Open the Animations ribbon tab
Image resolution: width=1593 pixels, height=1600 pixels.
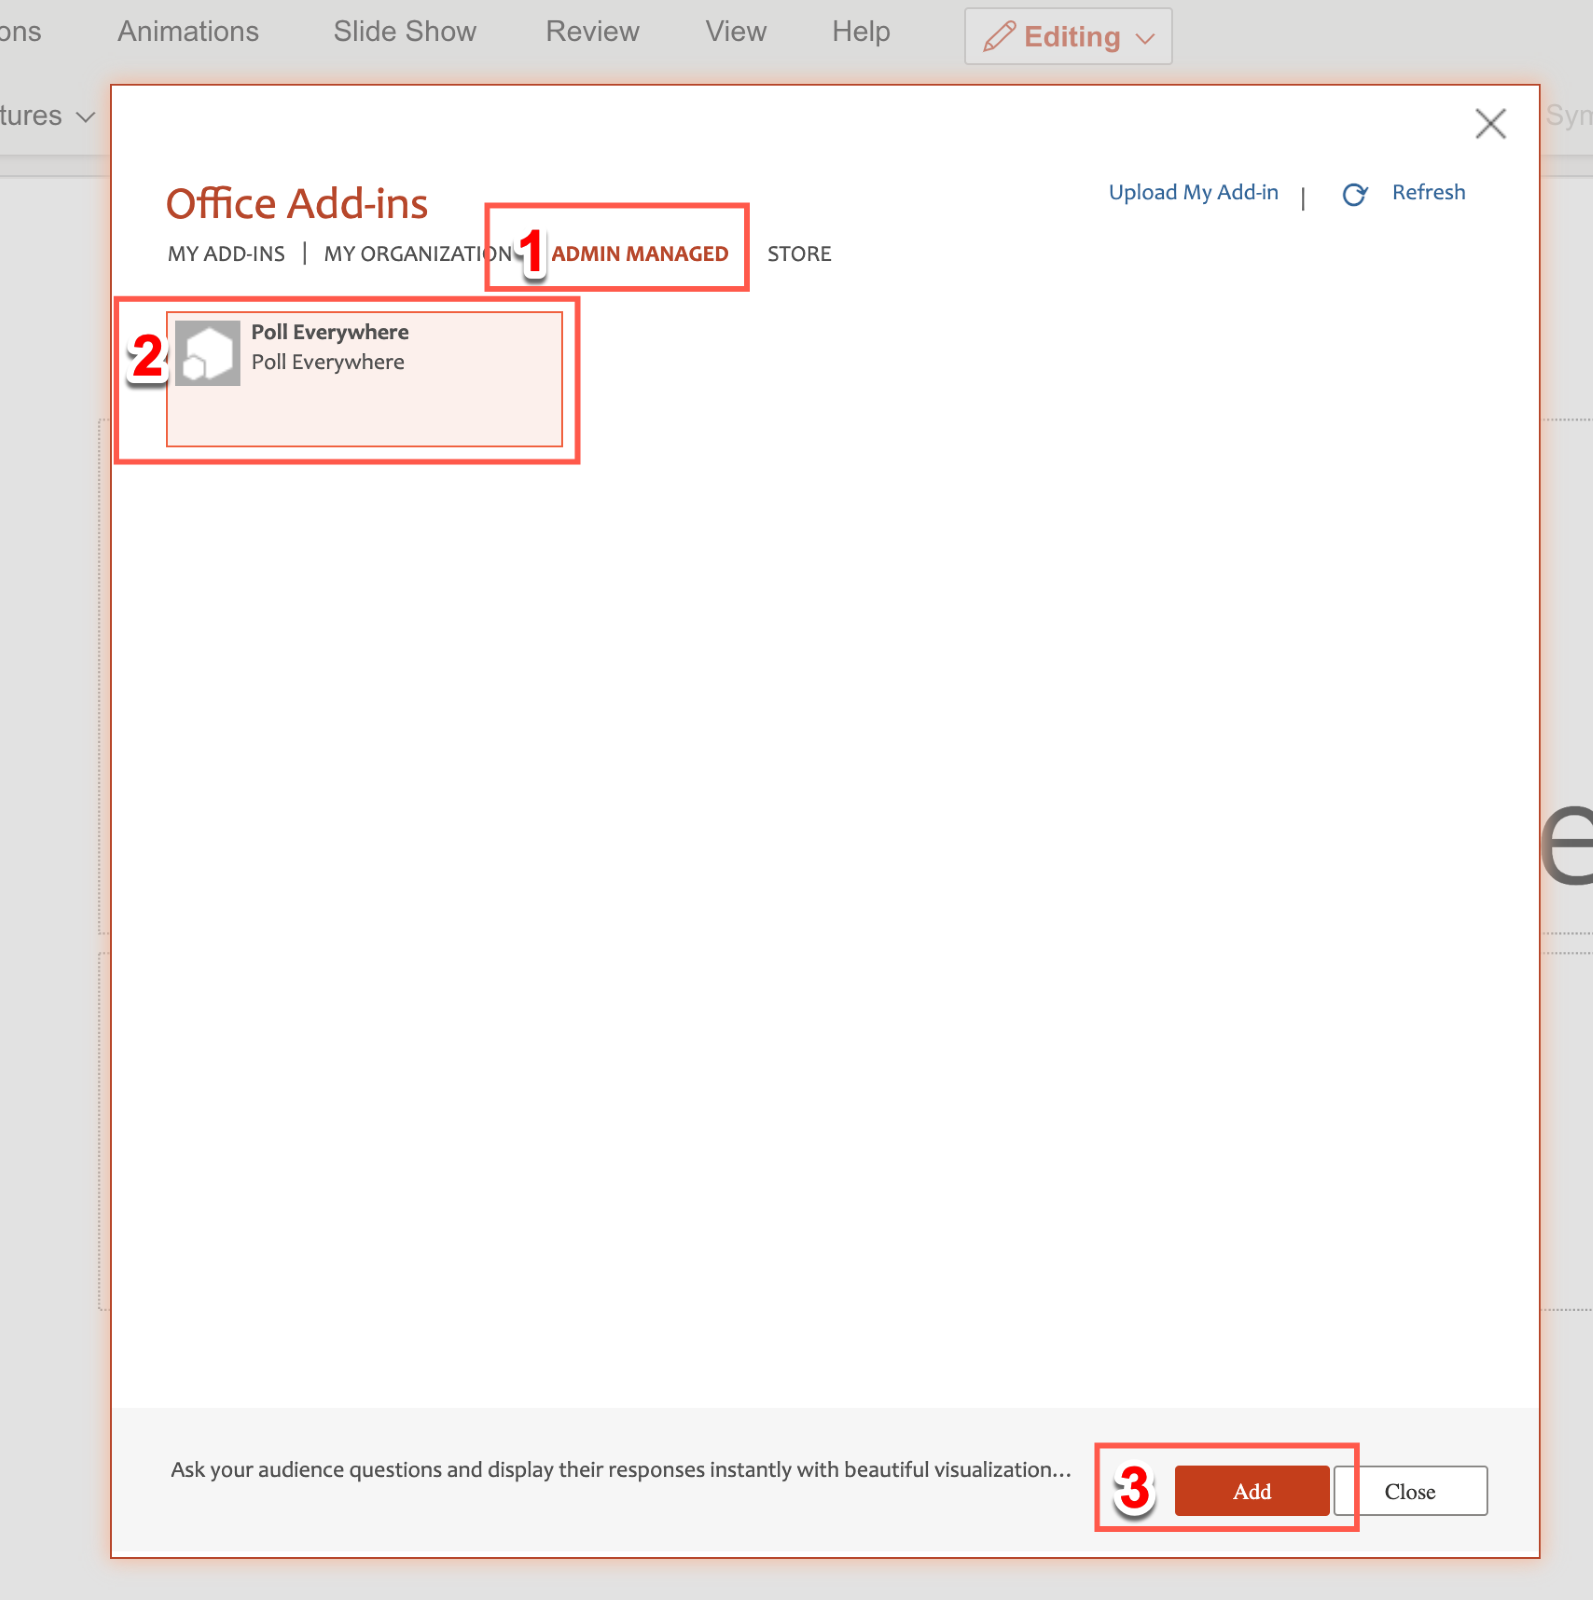pyautogui.click(x=188, y=32)
